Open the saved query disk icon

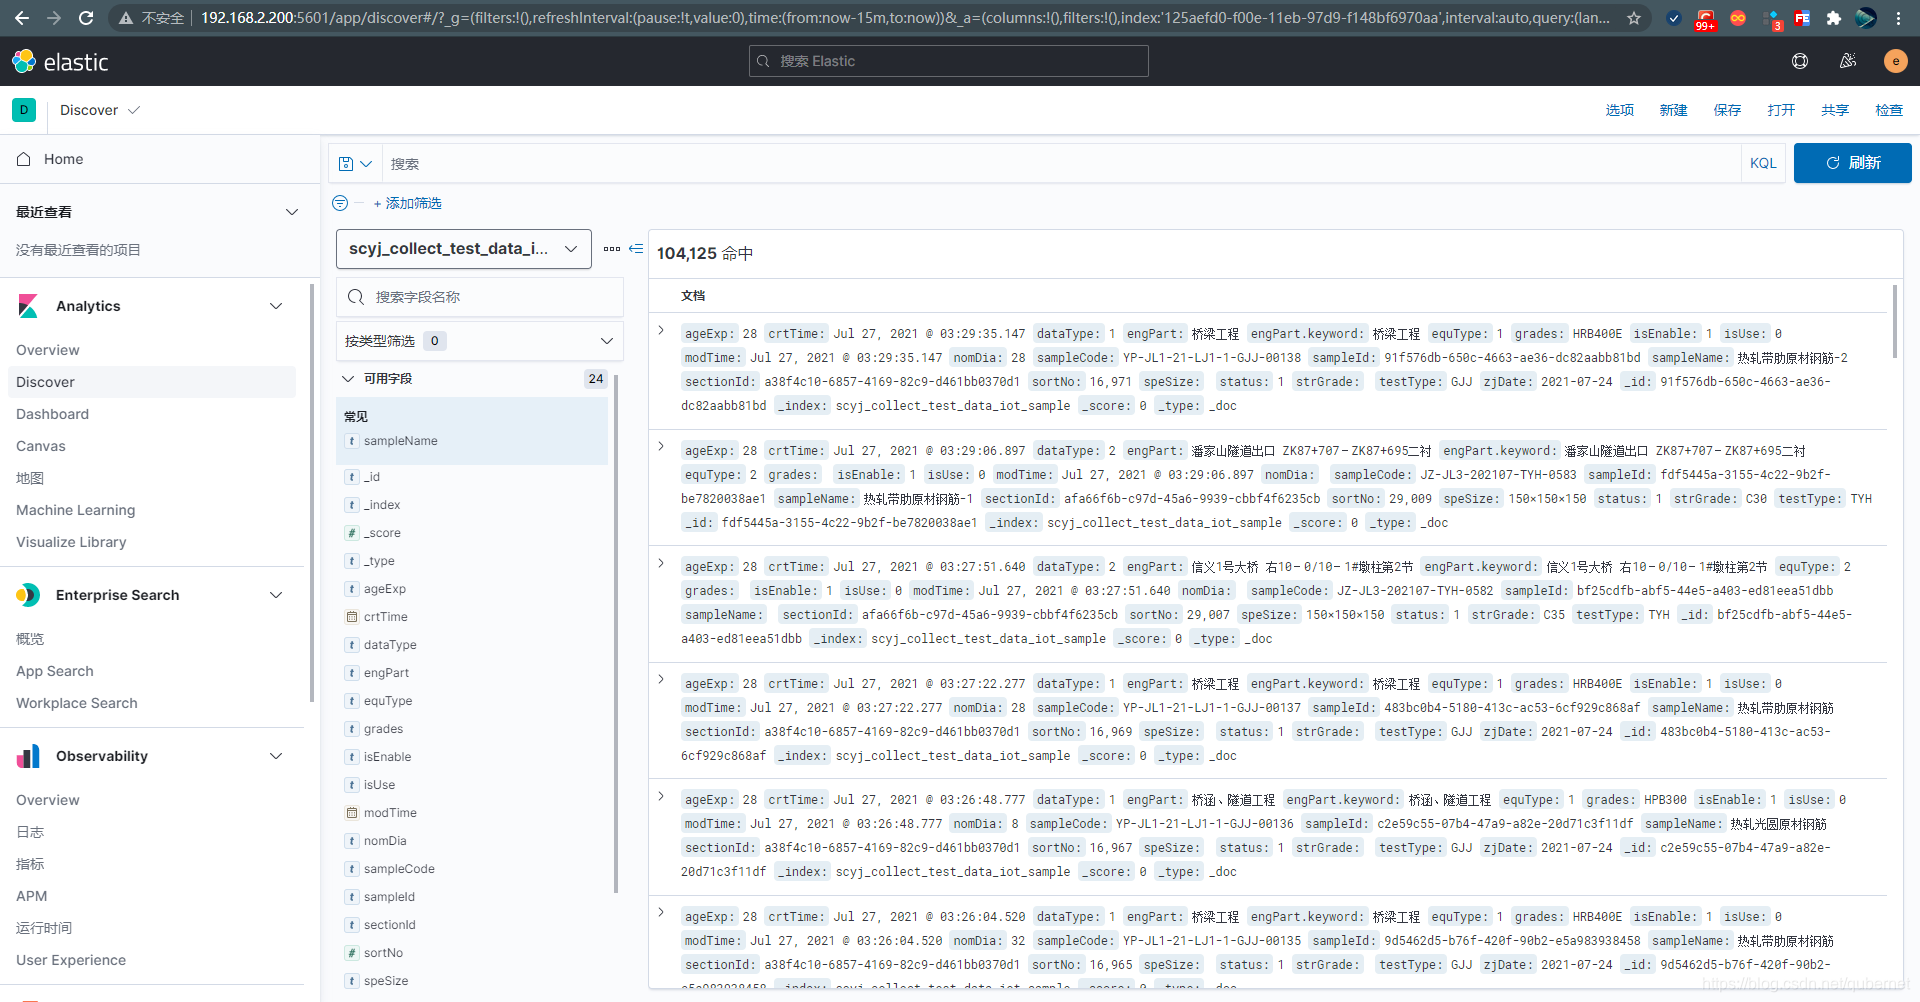click(346, 164)
